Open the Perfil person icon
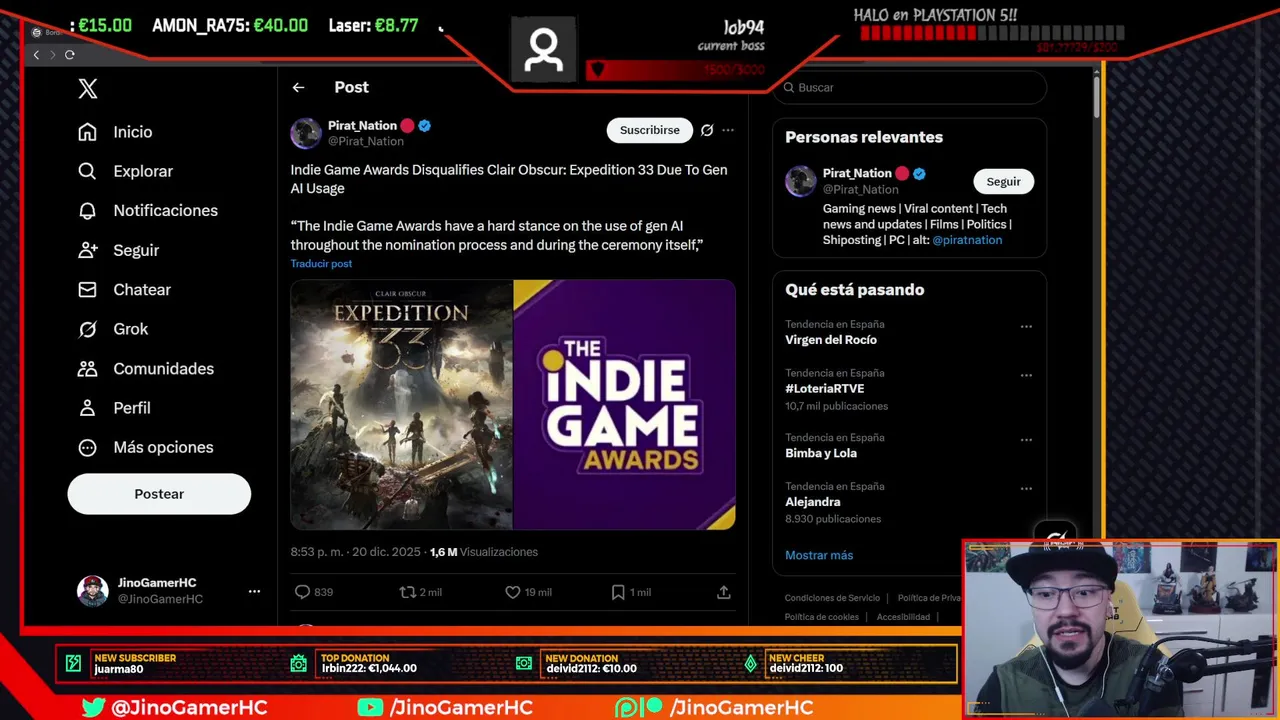Screen dimensions: 1280x720 click(x=88, y=408)
